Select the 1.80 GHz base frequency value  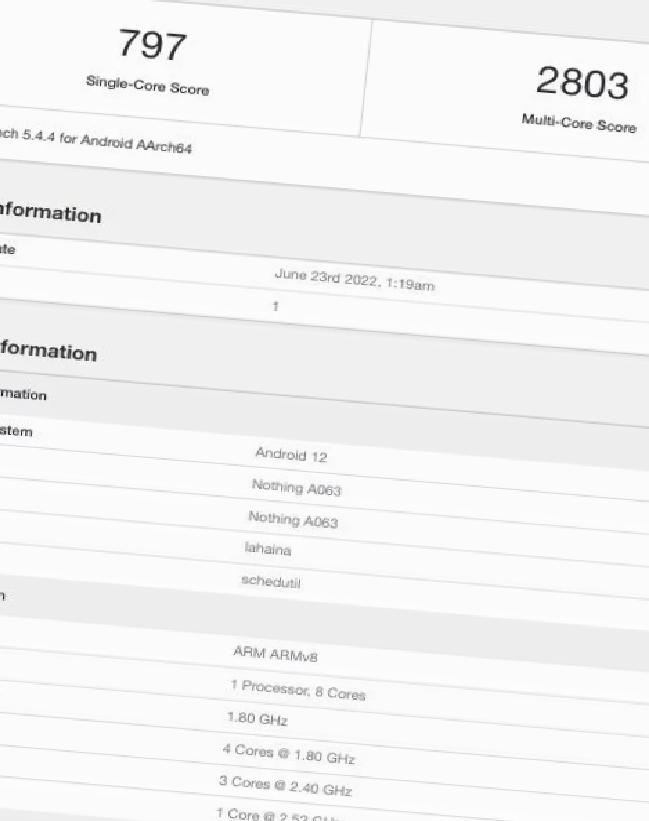258,718
